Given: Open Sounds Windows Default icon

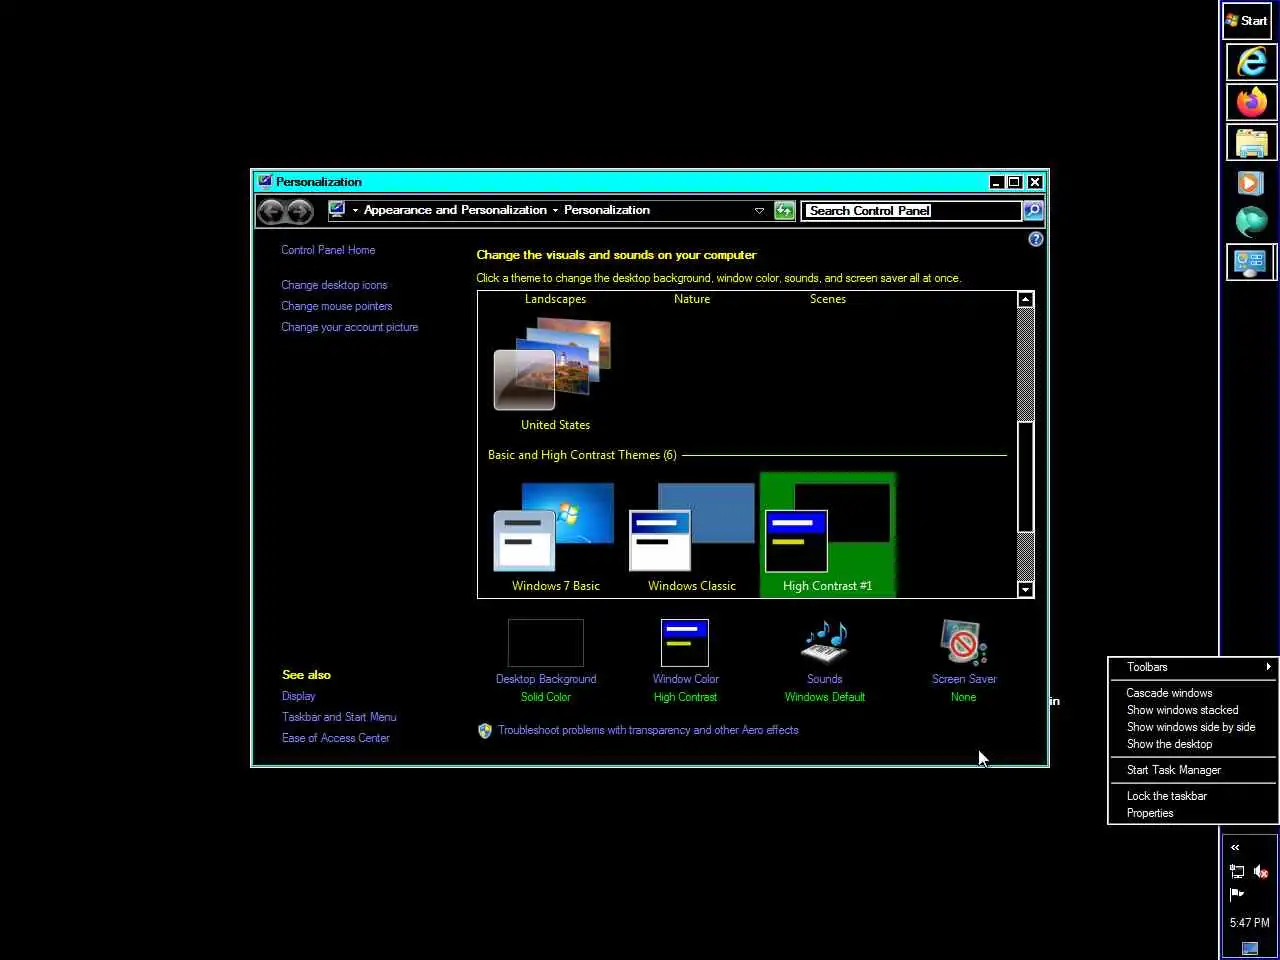Looking at the screenshot, I should pos(825,643).
